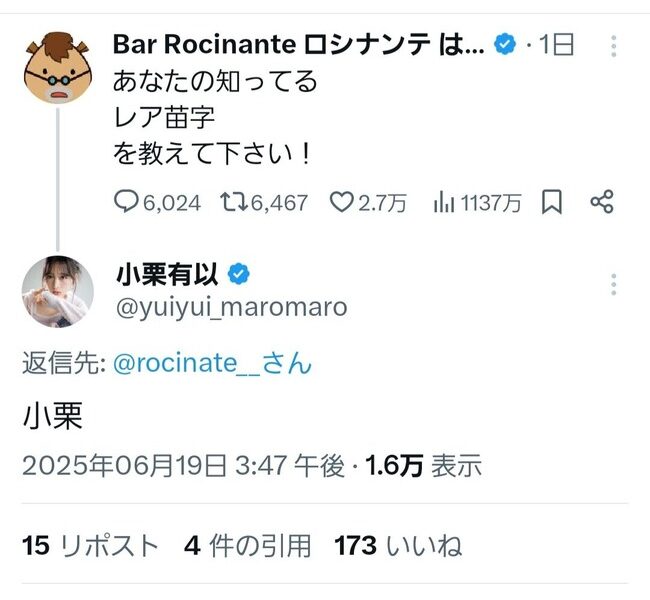Click the @rocinate__ reply-to mention link
Viewport: 650px width, 600px height.
coord(212,363)
